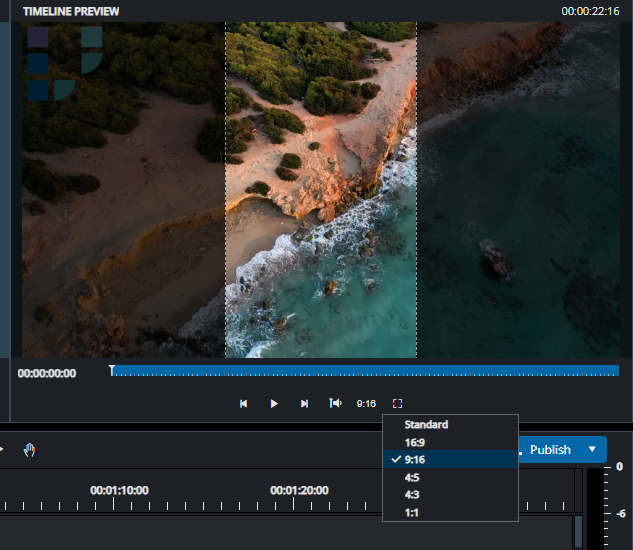Click the 00:00:00:00 current timecode field
Screen dimensions: 633x550
[x=47, y=373]
